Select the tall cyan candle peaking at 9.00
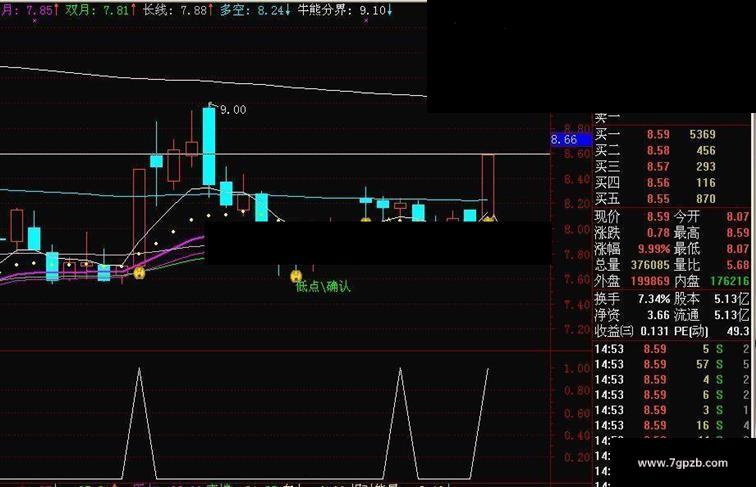Screen dimensions: 756x487 209,146
